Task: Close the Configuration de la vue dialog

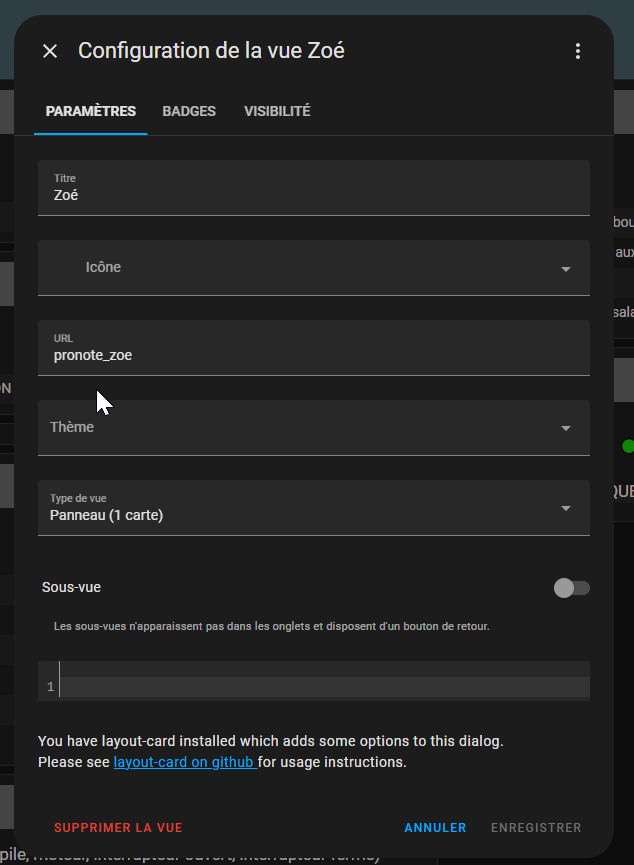Action: (50, 51)
